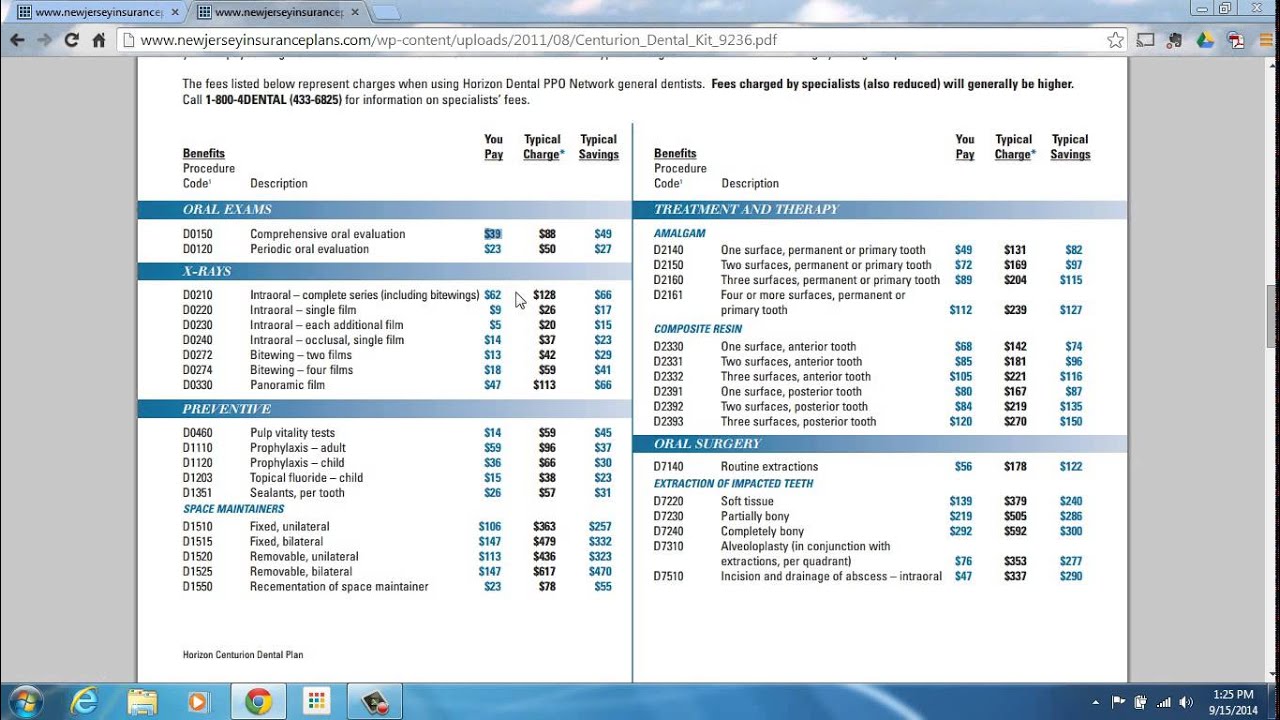Click 'Prophylaxis – adult' row text
The height and width of the screenshot is (720, 1280).
[x=297, y=448]
